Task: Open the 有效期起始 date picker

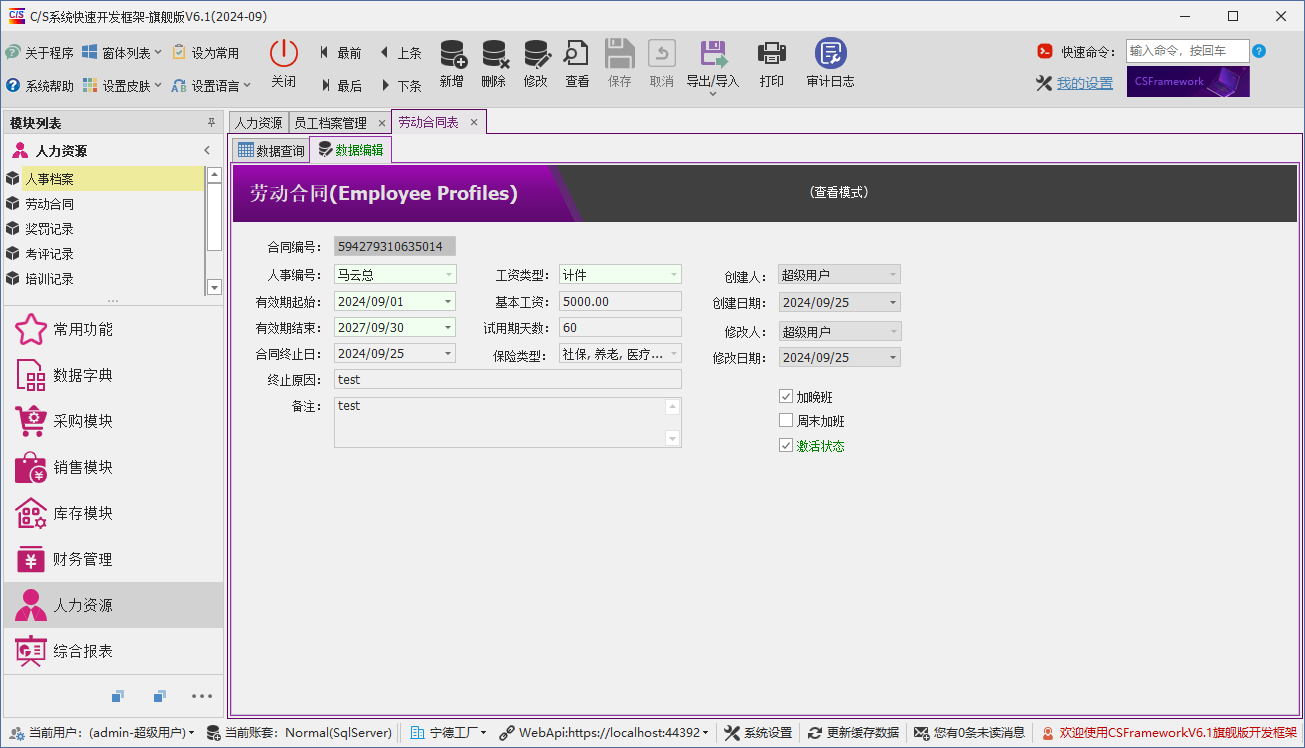Action: [x=447, y=301]
